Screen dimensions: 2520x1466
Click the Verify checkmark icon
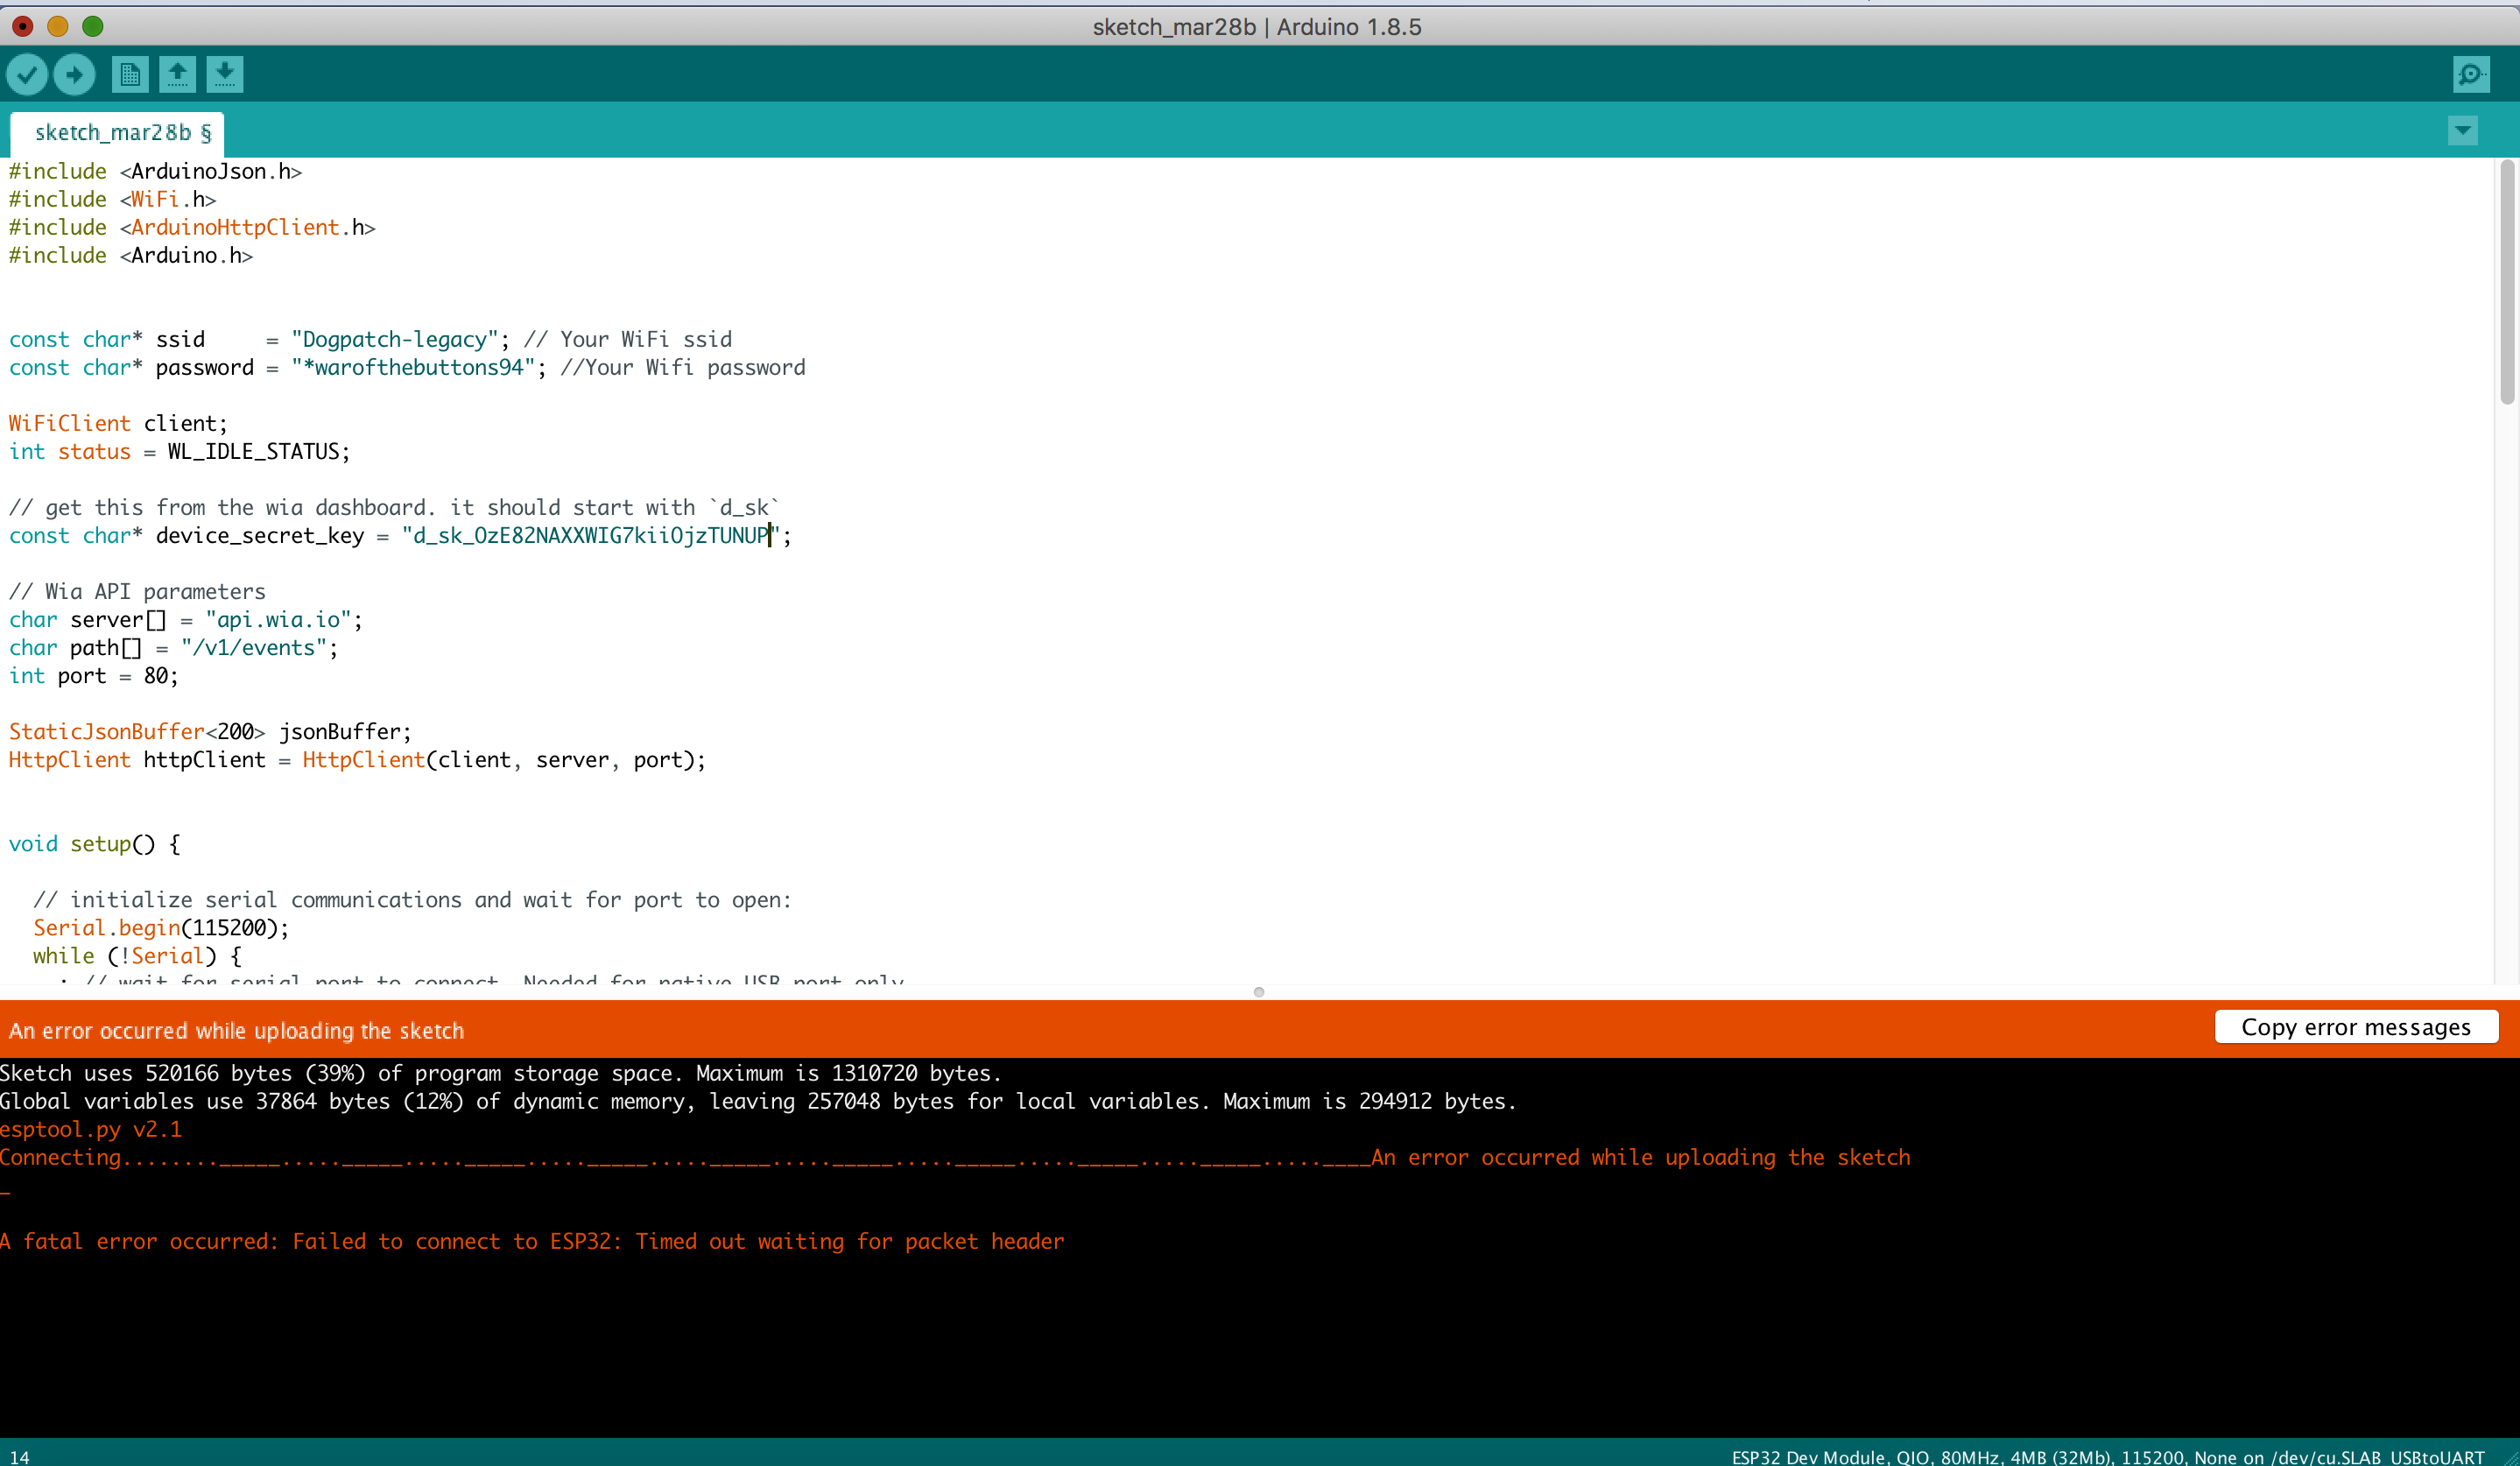[27, 74]
